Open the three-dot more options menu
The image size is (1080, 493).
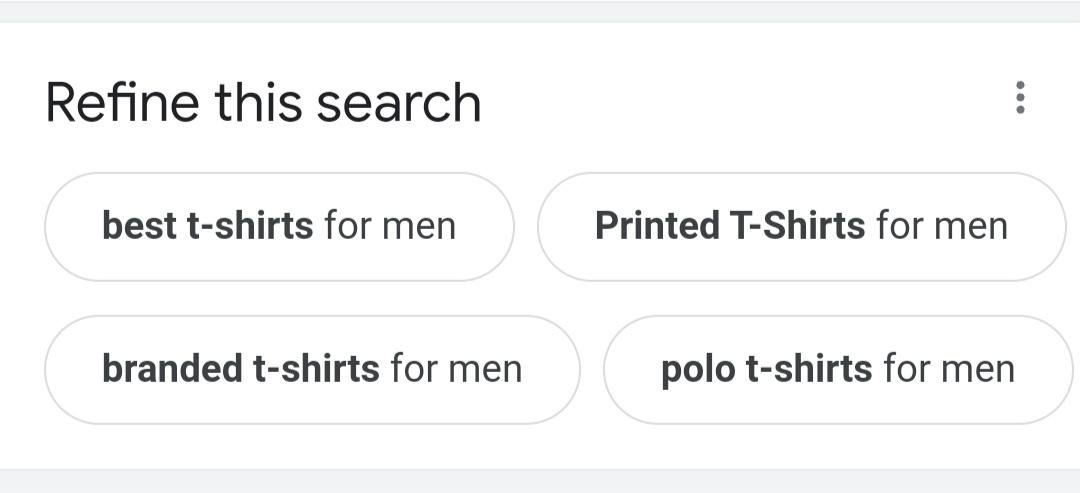click(1020, 98)
